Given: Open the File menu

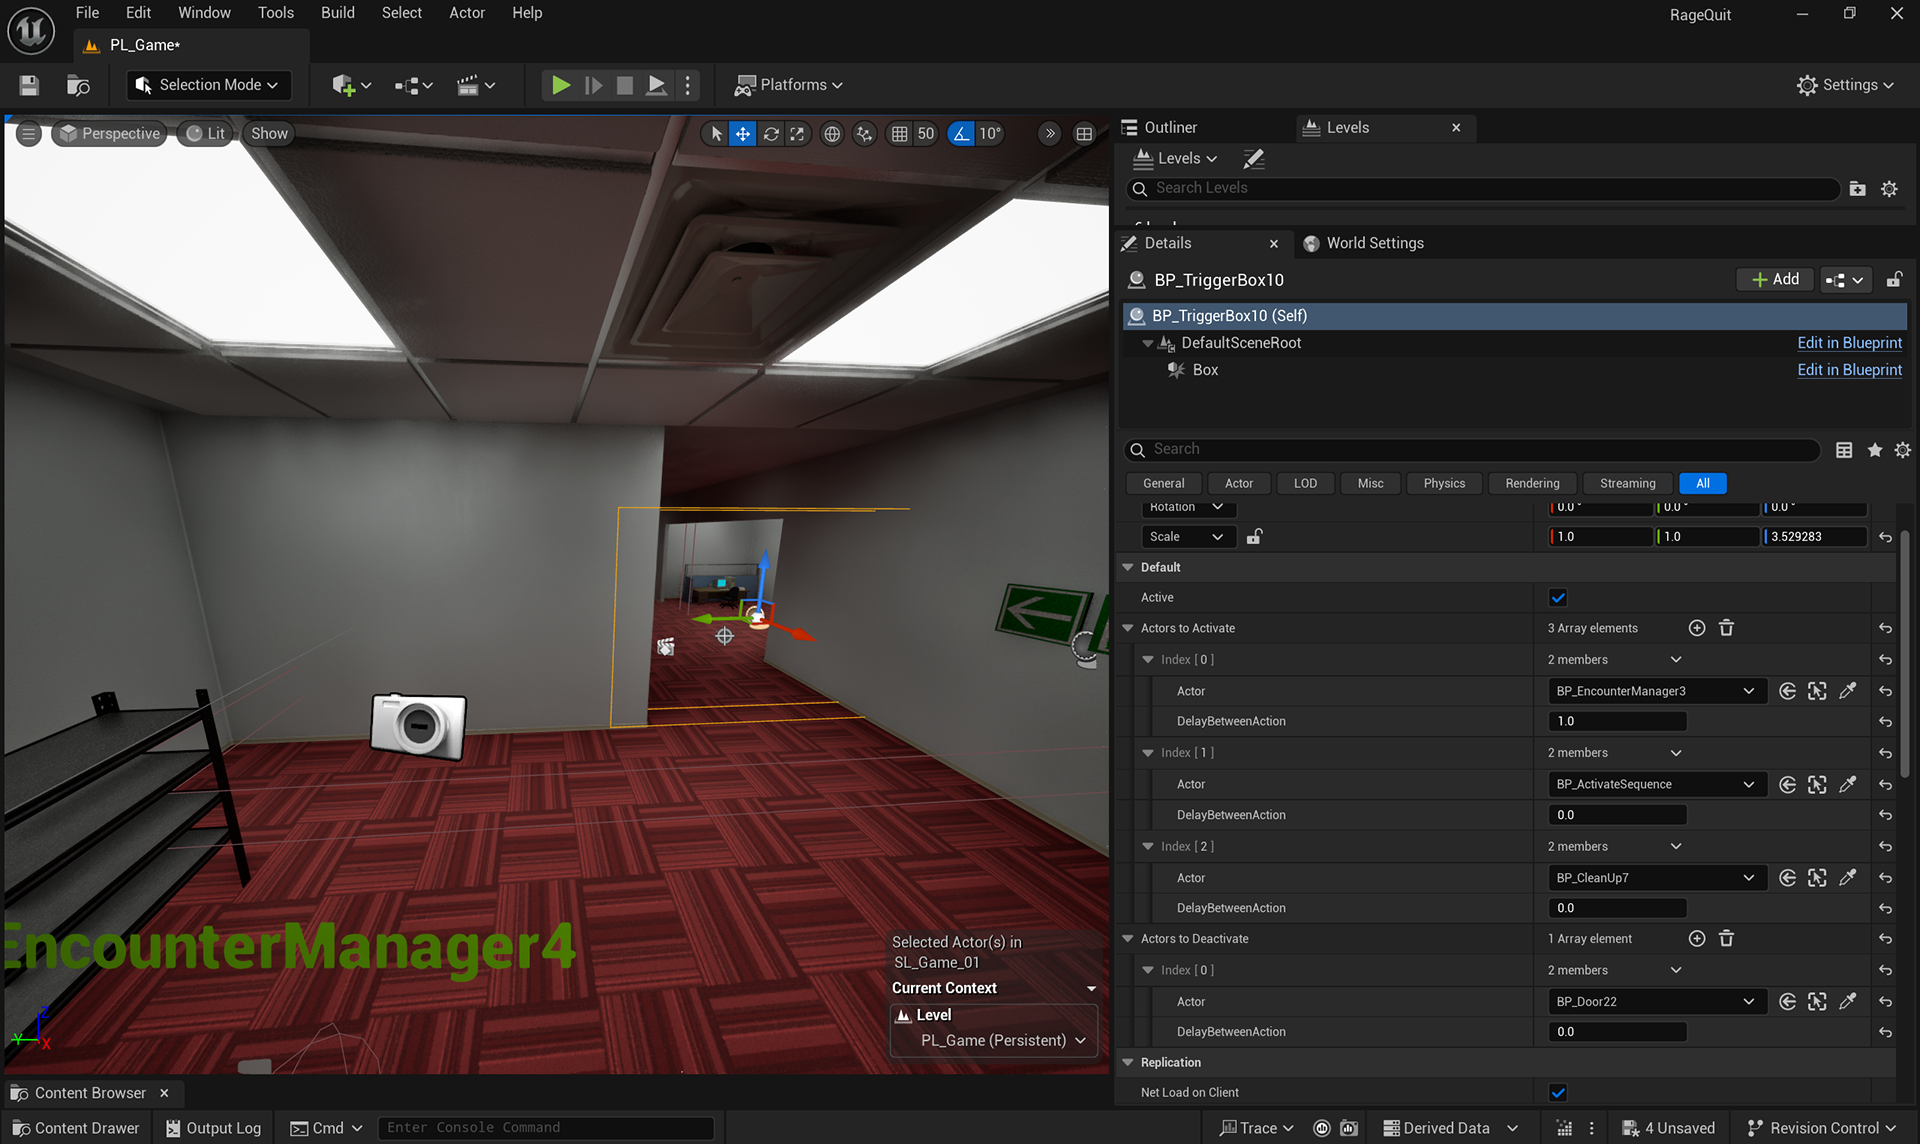Looking at the screenshot, I should click(87, 13).
